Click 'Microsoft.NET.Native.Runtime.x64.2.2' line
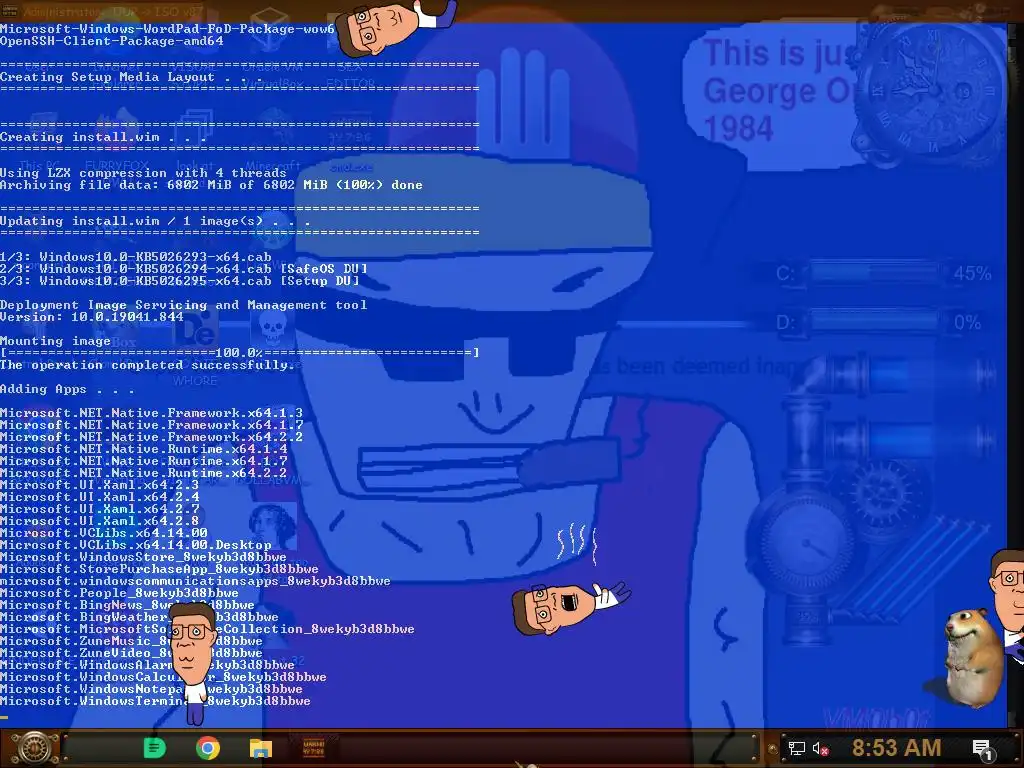 (143, 473)
